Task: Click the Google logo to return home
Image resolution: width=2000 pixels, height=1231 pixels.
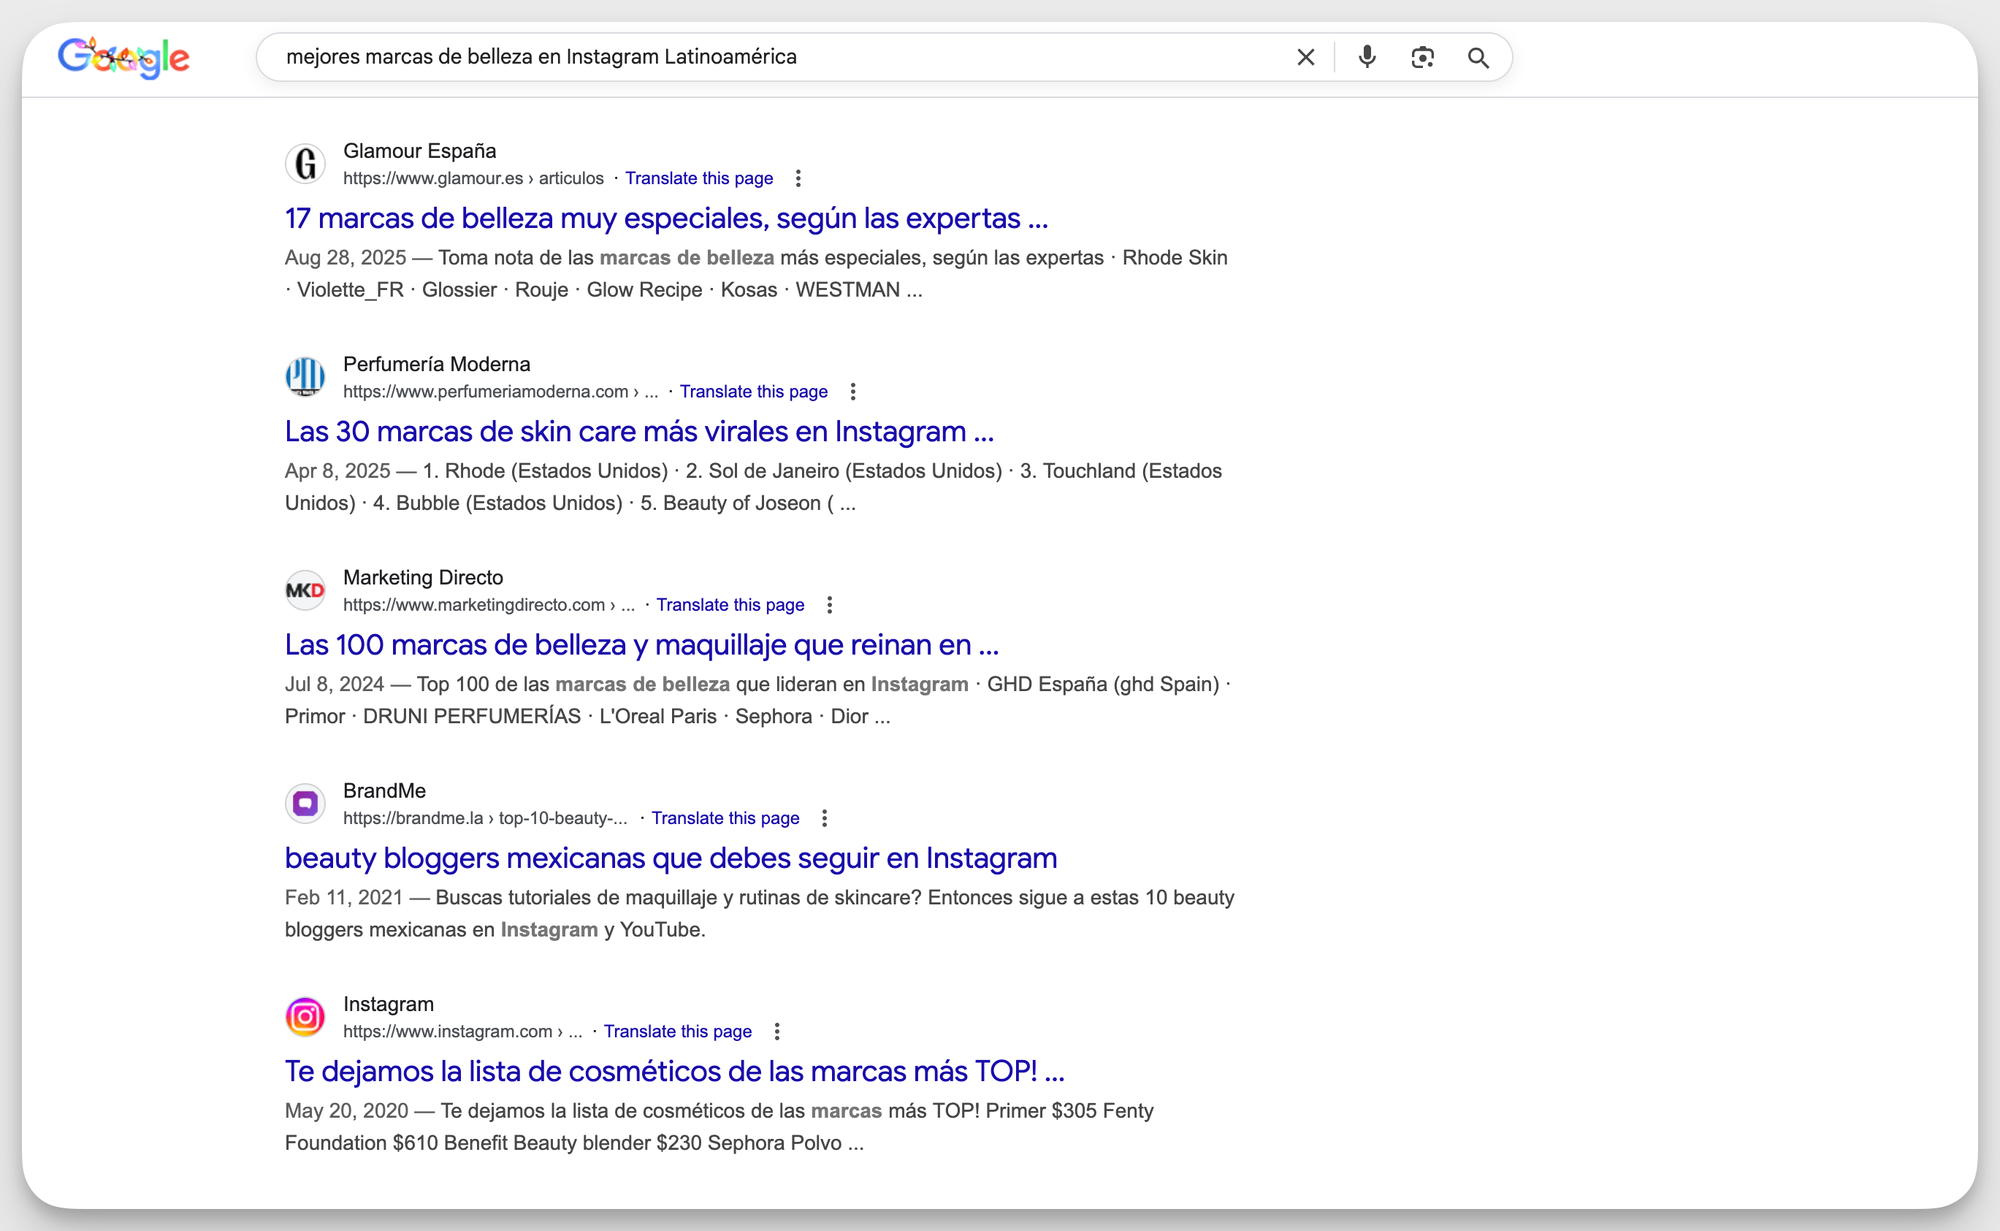Action: 124,57
